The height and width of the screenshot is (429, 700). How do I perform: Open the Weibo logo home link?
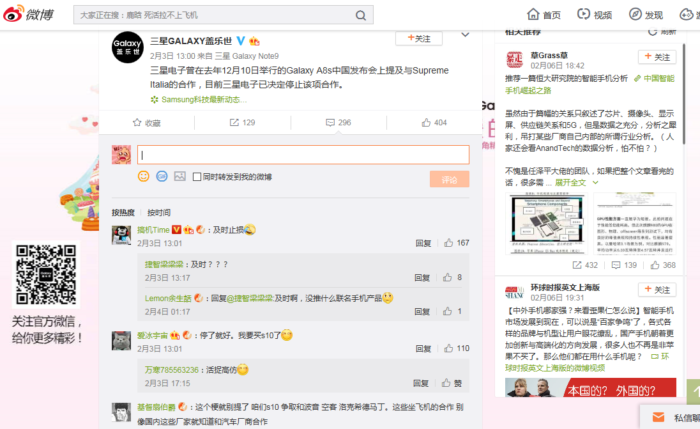pos(28,15)
